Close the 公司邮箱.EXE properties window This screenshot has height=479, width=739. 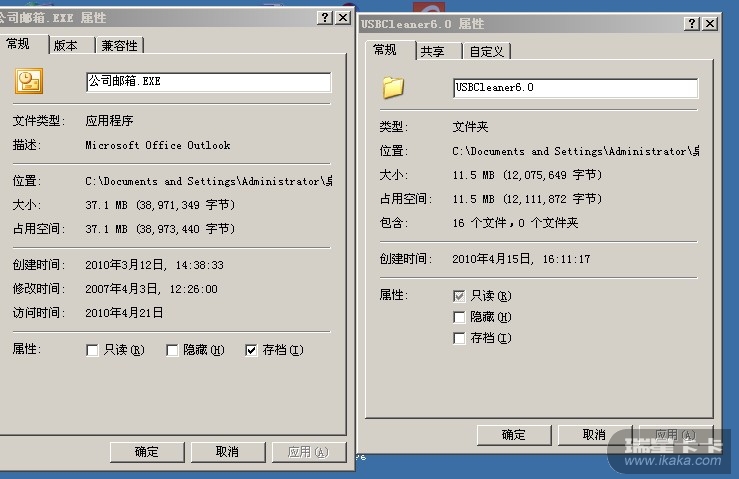344,18
